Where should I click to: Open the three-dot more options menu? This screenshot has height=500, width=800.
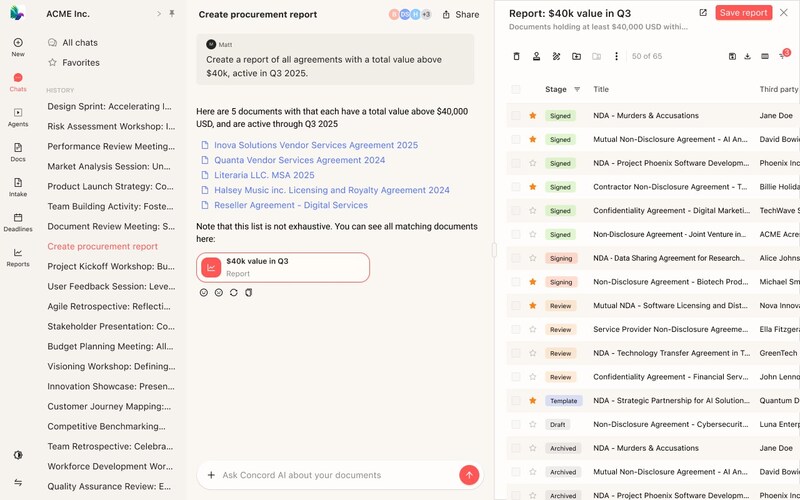616,56
